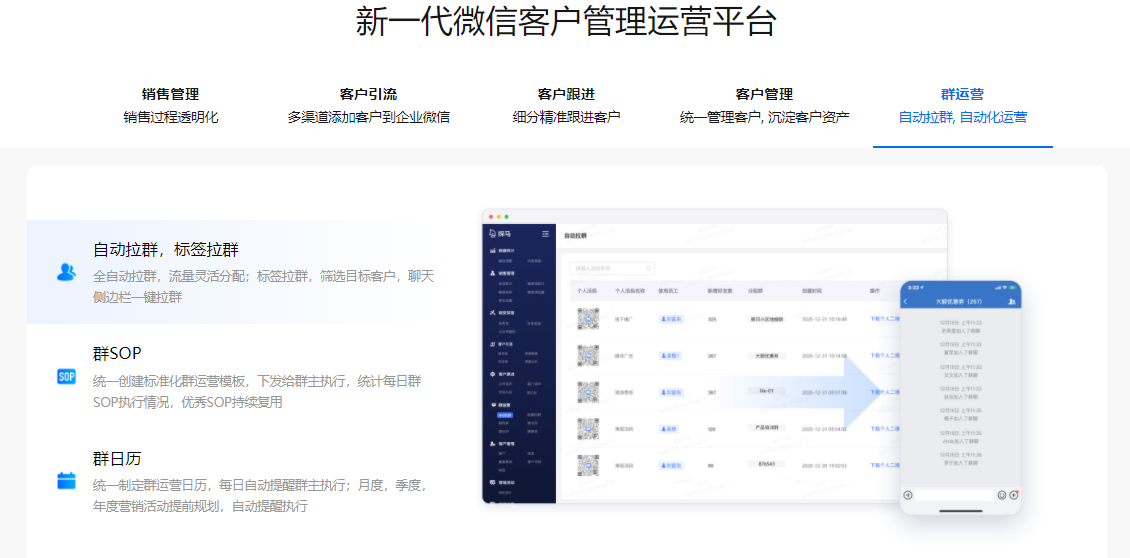Click the phone chat message input box
The width and height of the screenshot is (1130, 558).
tap(955, 495)
